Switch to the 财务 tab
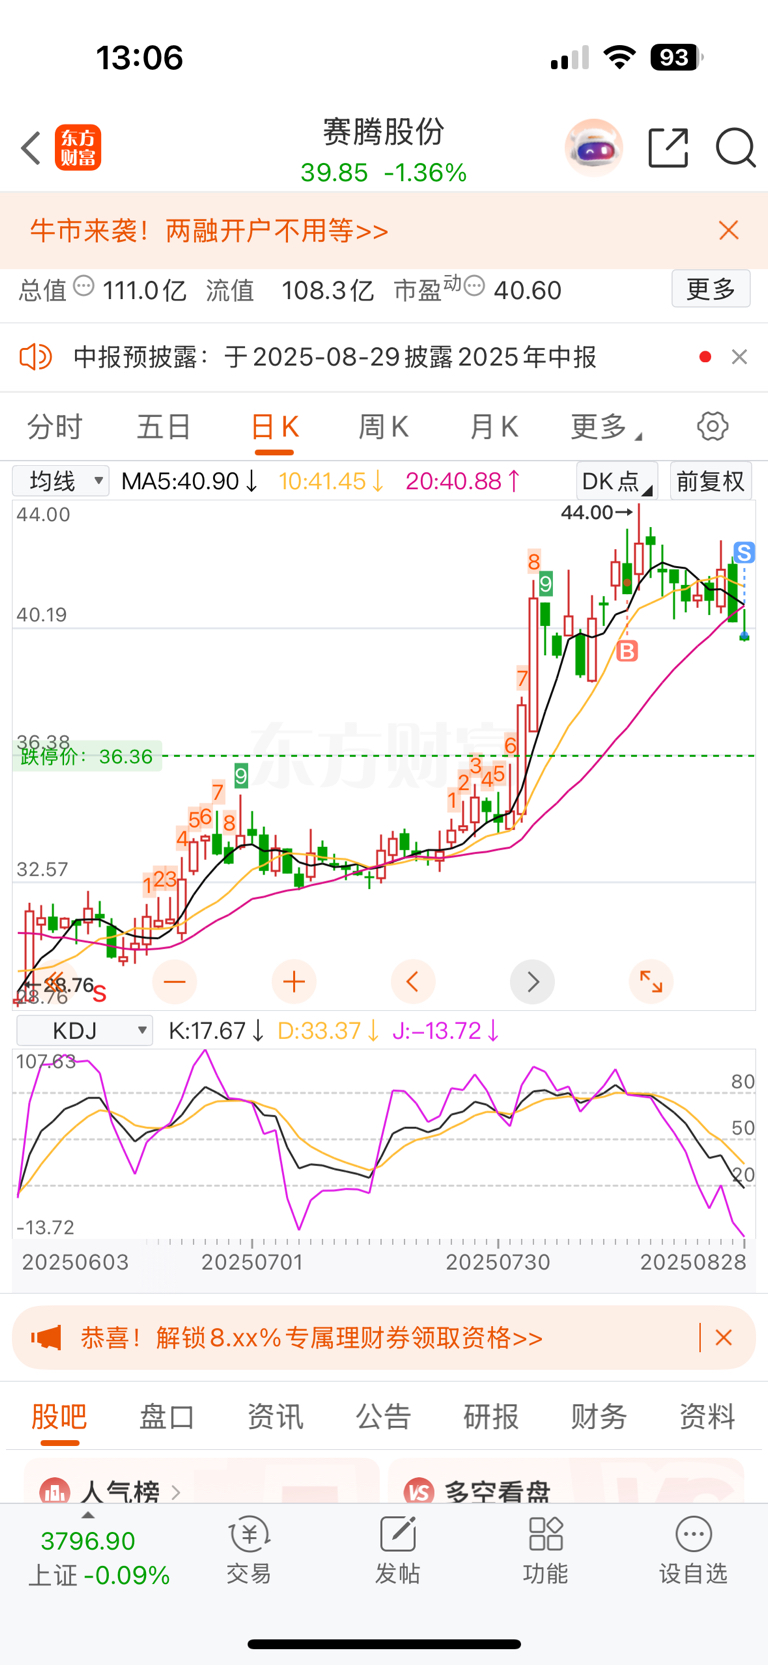Image resolution: width=769 pixels, height=1665 pixels. tap(599, 1417)
